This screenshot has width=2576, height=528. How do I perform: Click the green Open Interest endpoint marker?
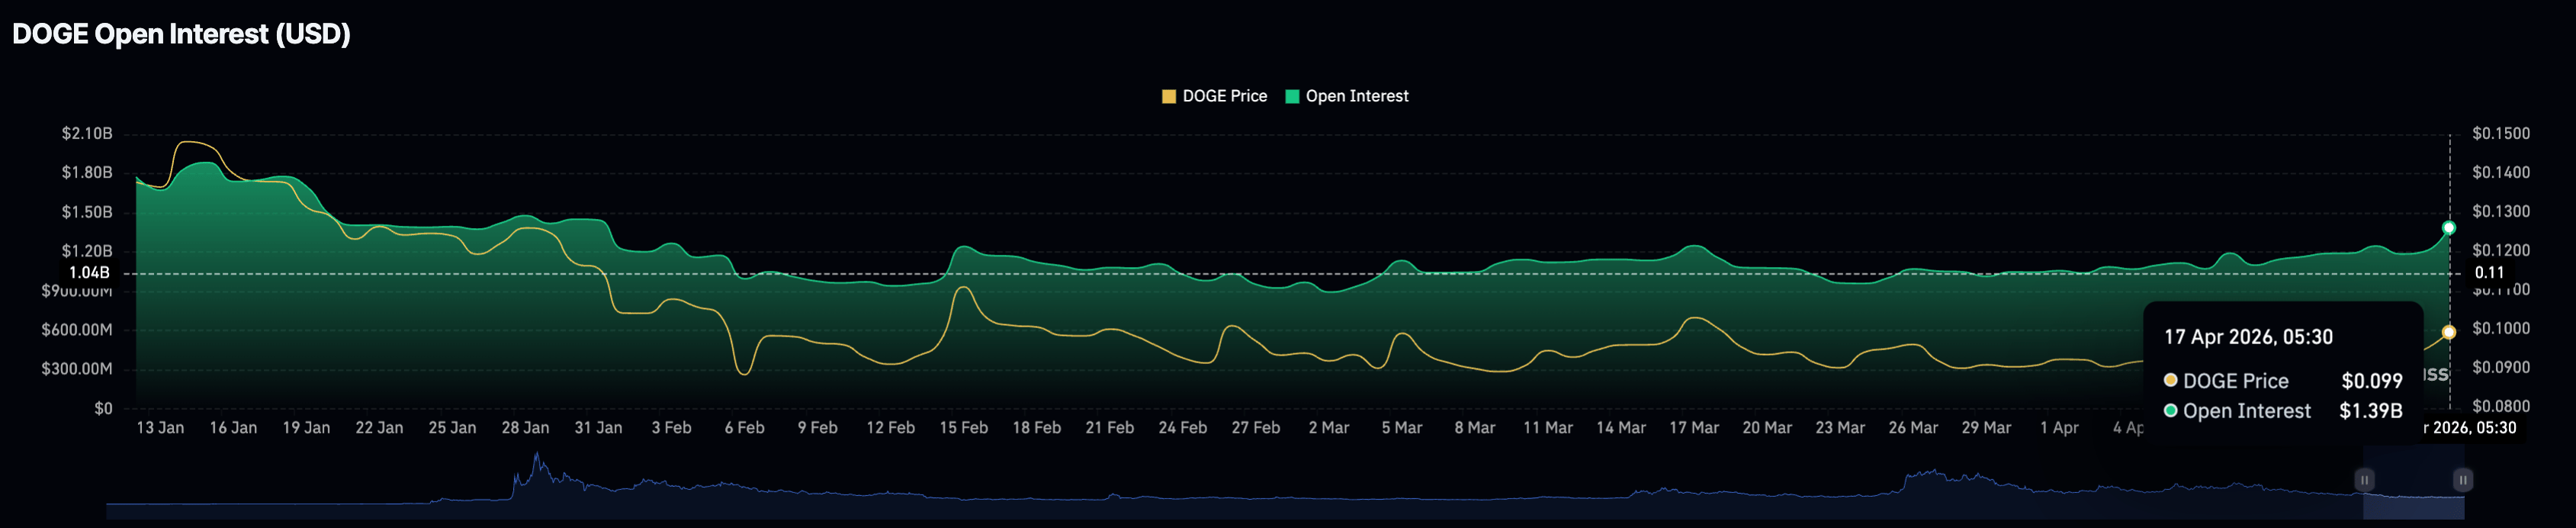point(2449,228)
